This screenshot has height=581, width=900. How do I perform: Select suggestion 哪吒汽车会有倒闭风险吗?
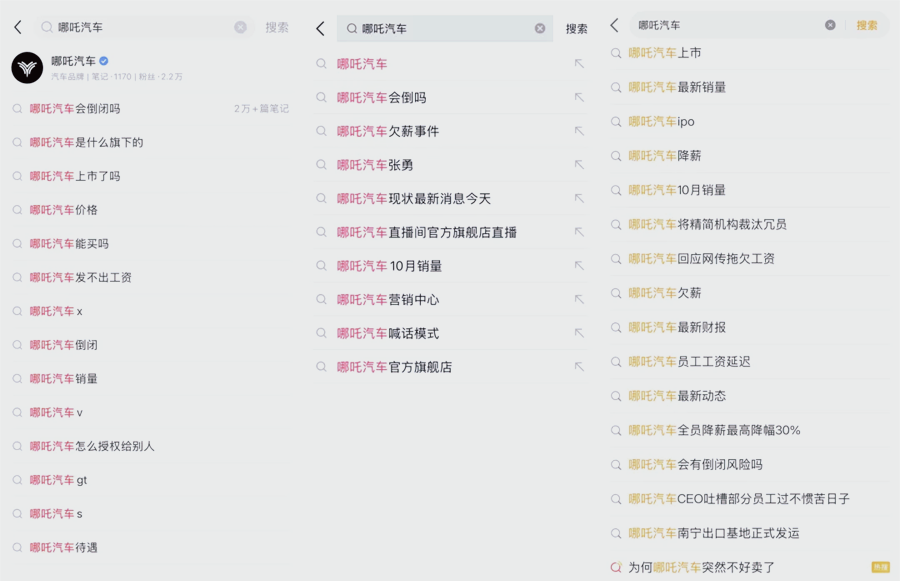[696, 464]
